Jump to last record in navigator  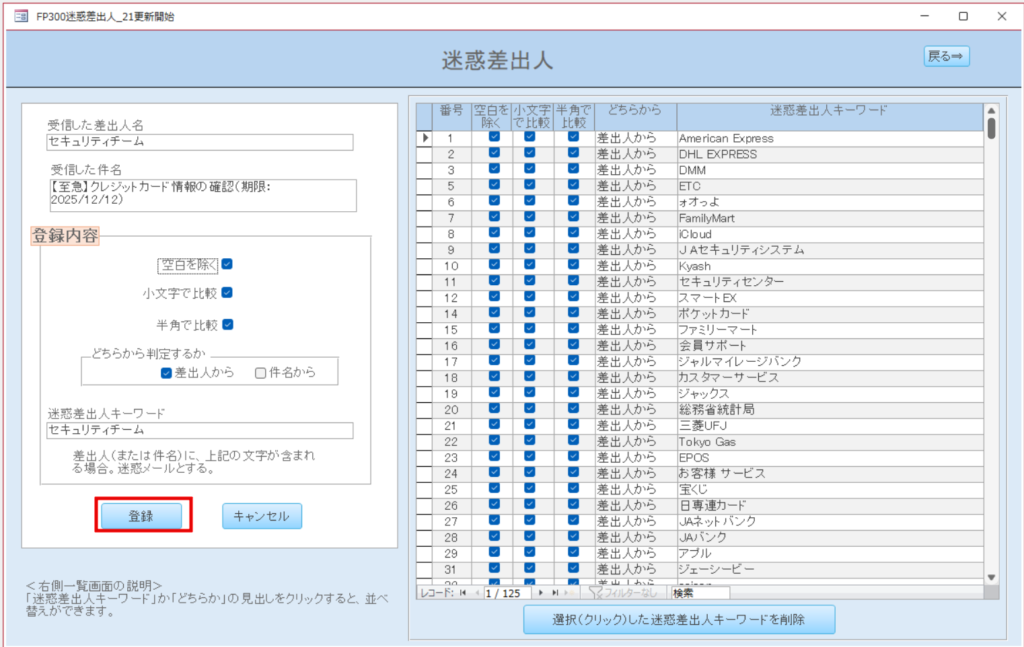point(554,593)
